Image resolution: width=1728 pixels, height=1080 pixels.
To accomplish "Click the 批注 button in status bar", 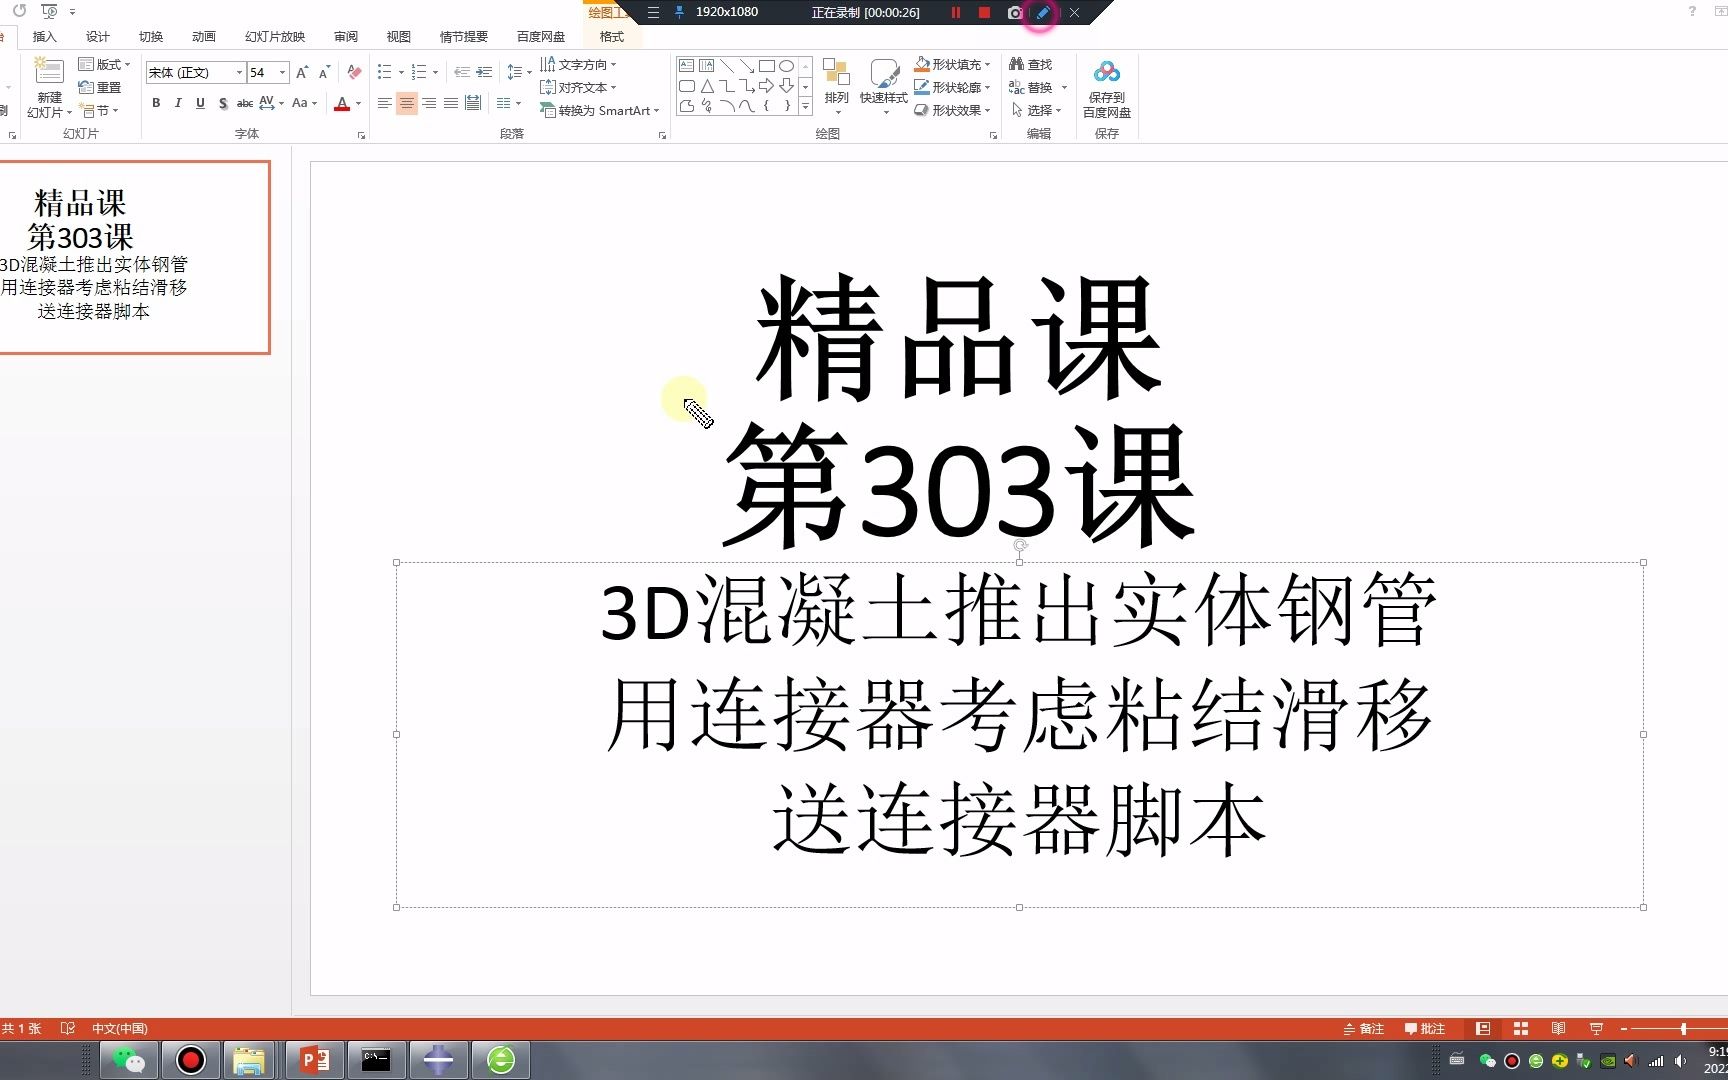I will tap(1427, 1028).
